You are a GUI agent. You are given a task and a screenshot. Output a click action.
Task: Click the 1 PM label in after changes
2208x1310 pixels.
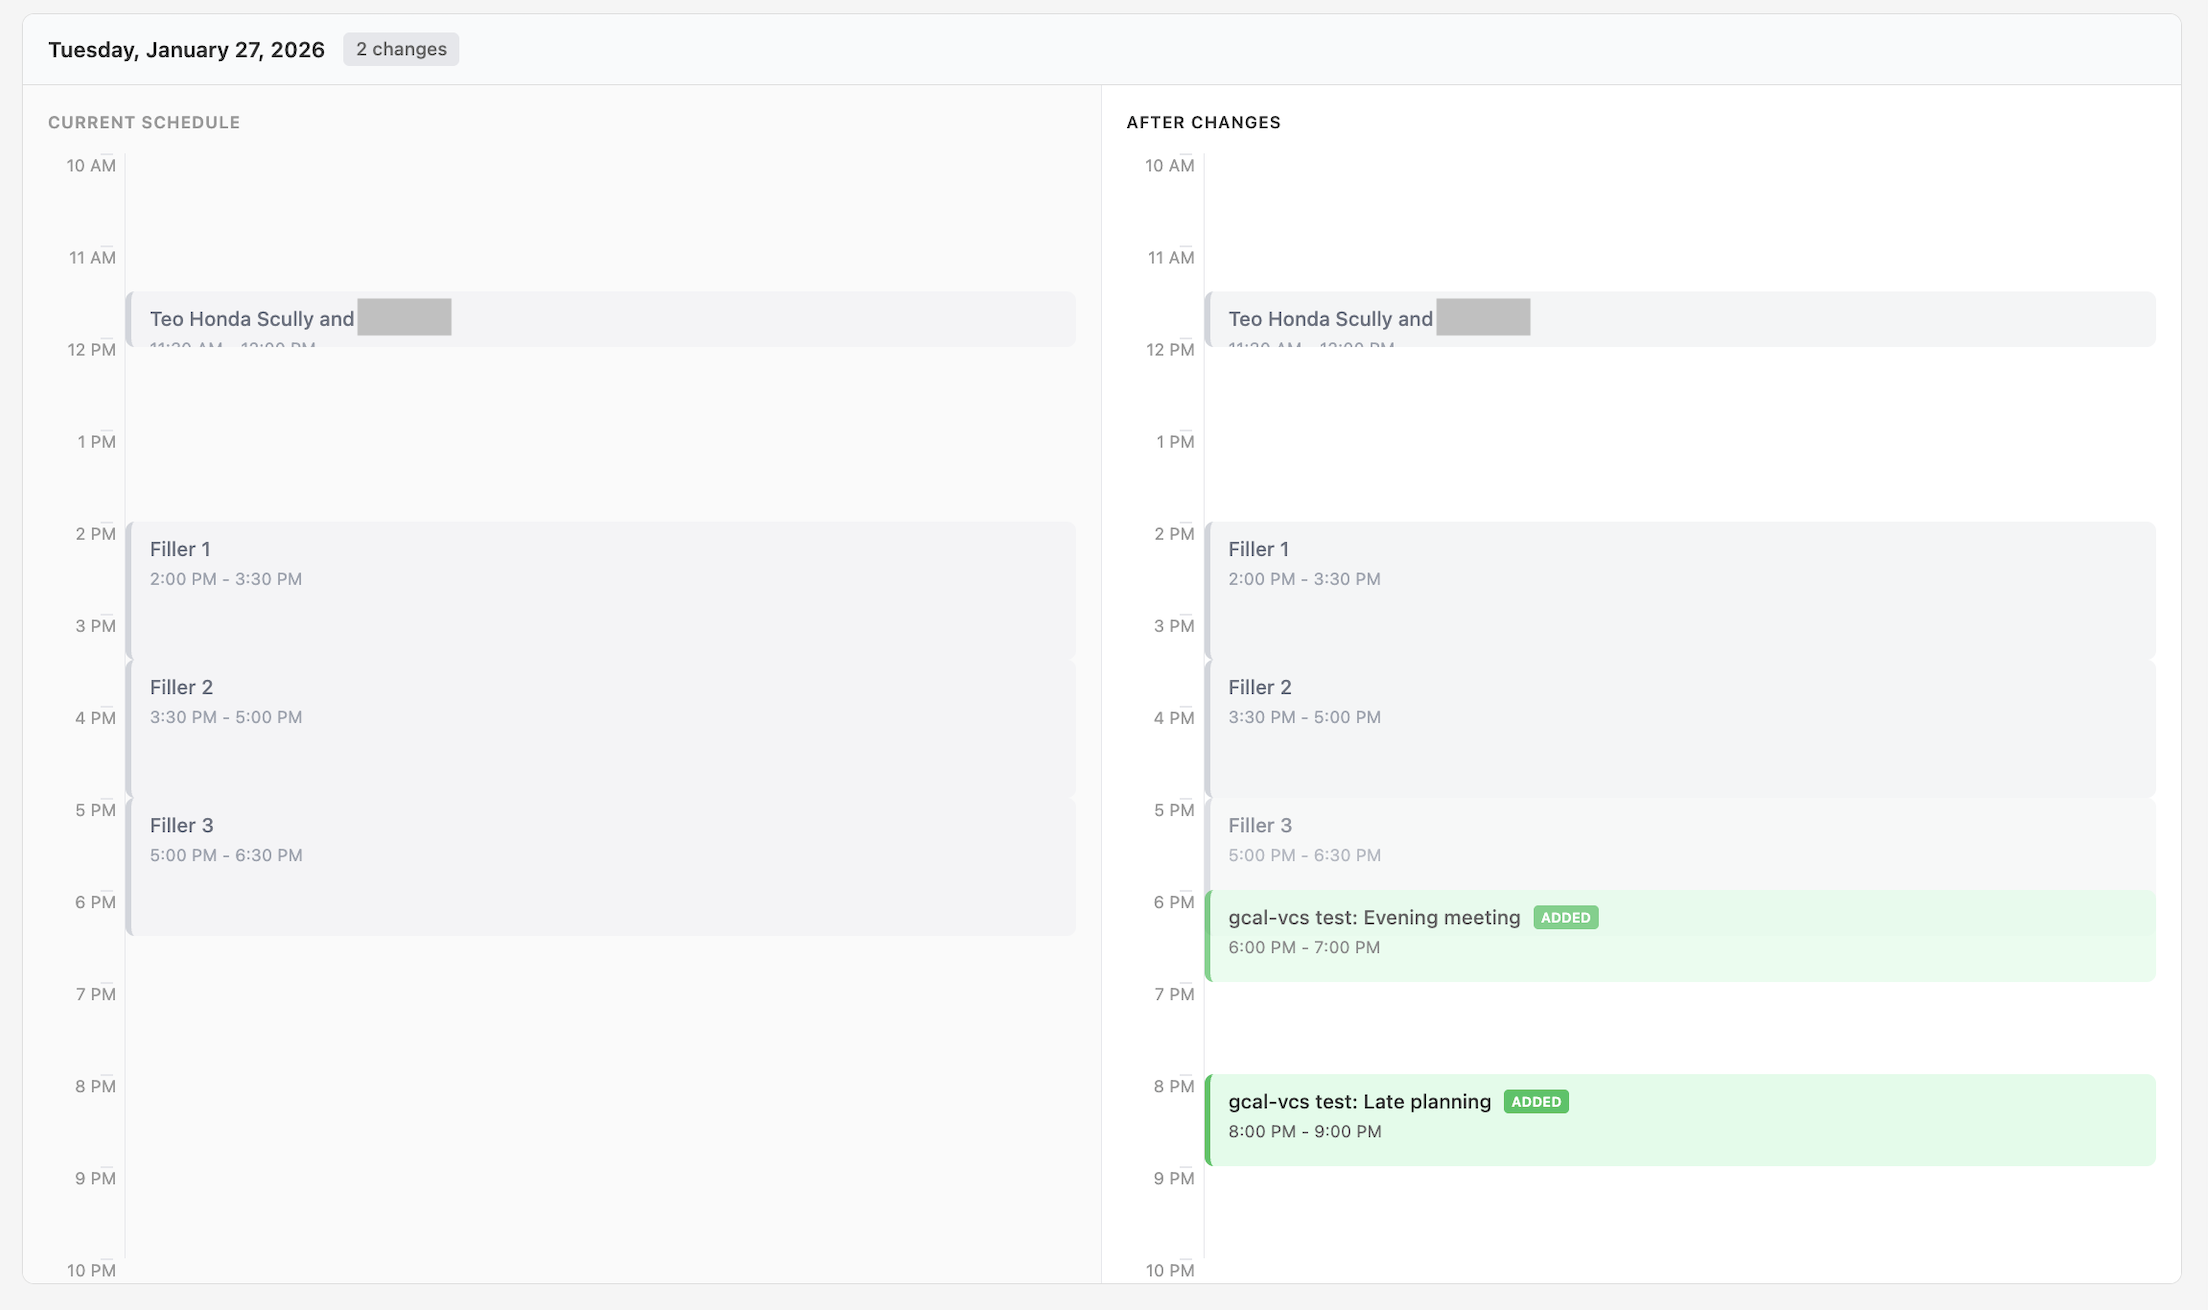point(1175,442)
